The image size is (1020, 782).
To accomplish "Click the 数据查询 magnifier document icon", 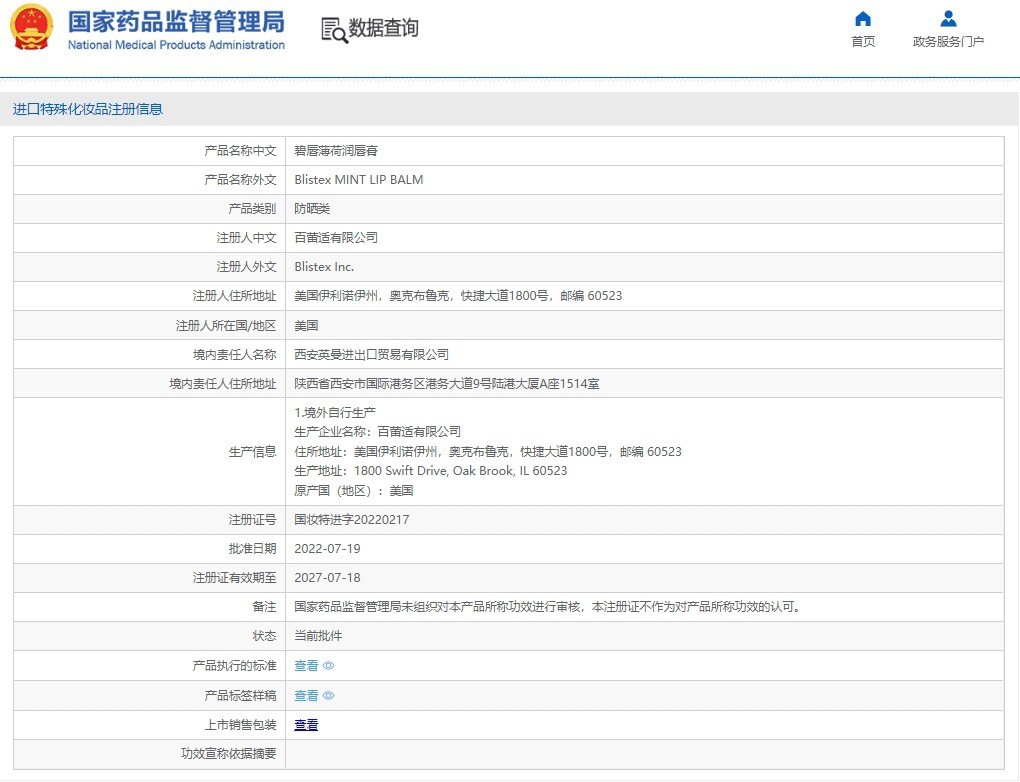I will [x=334, y=29].
